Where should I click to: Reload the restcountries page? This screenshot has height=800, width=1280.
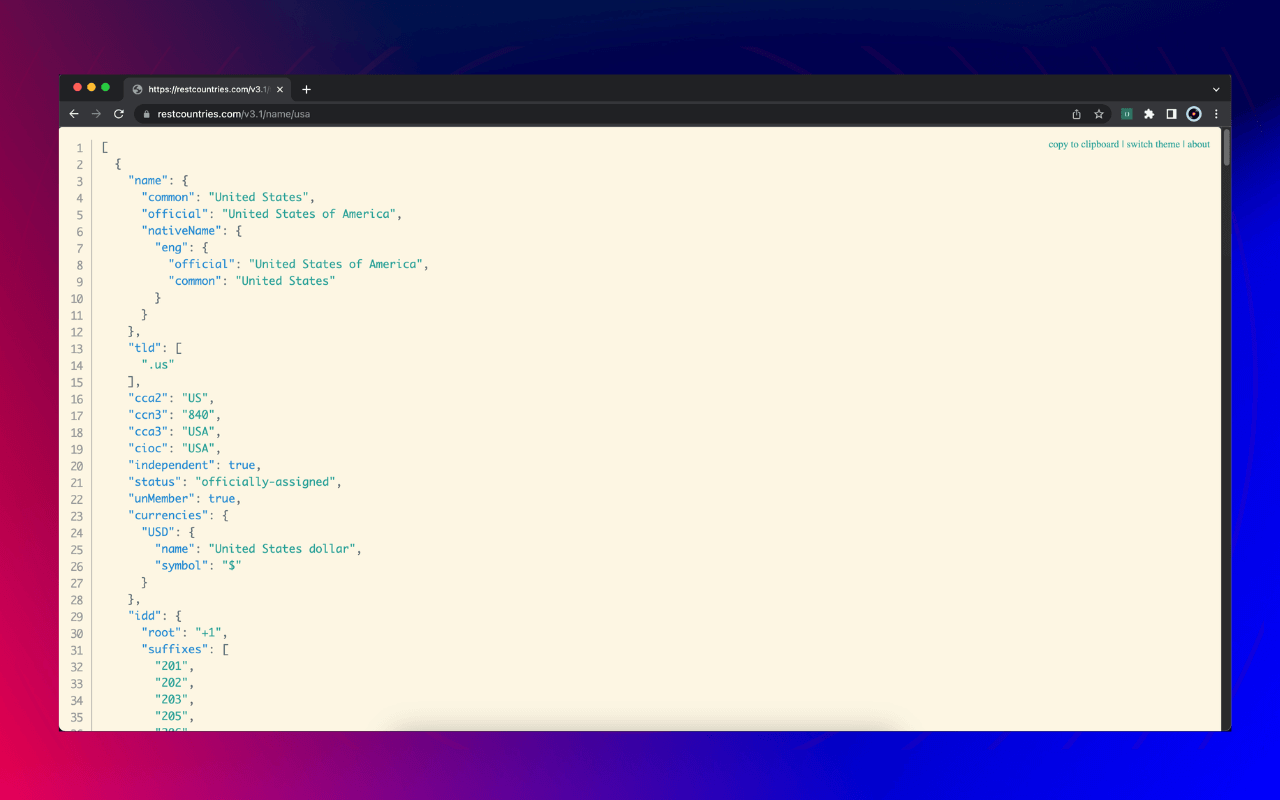coord(118,114)
